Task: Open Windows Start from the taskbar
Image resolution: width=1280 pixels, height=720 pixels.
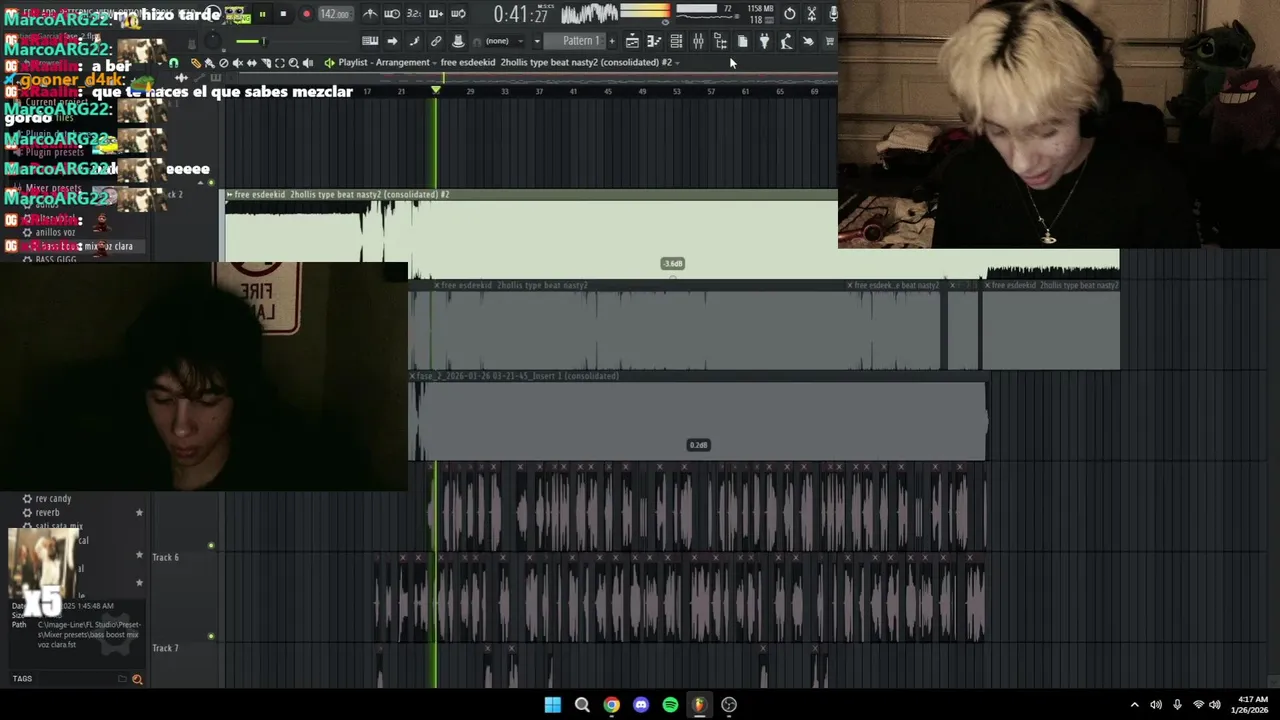Action: 552,705
